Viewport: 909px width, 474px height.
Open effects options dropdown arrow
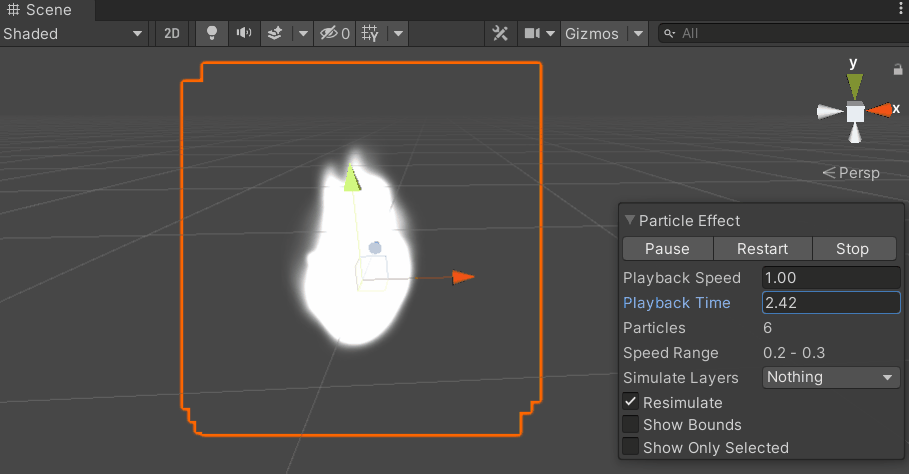(303, 34)
